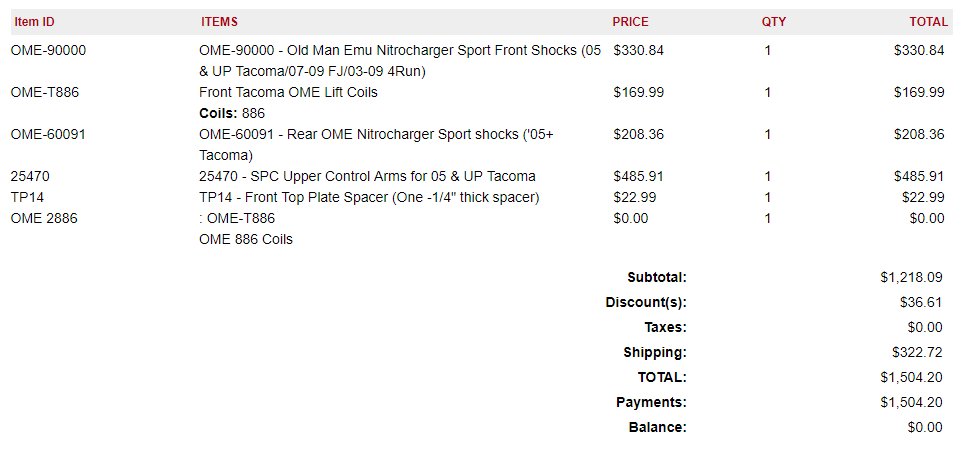Click the Subtotal amount $1,218.09
Viewport: 961px width, 470px height.
click(x=911, y=278)
